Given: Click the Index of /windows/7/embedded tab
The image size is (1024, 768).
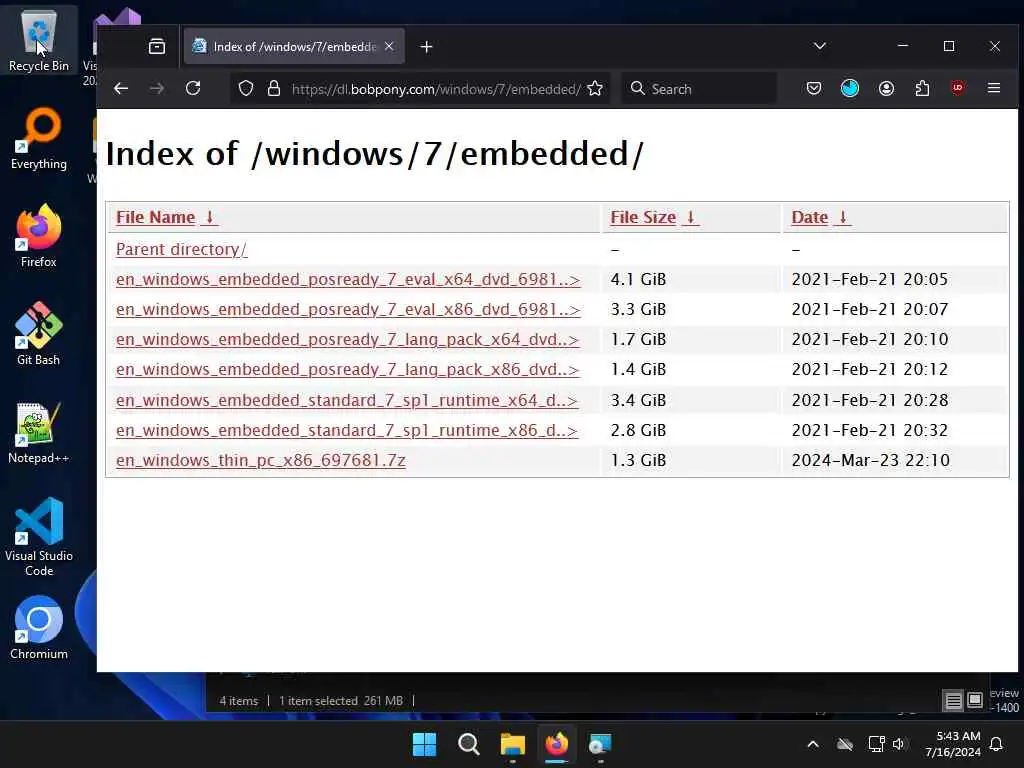Looking at the screenshot, I should pyautogui.click(x=294, y=46).
